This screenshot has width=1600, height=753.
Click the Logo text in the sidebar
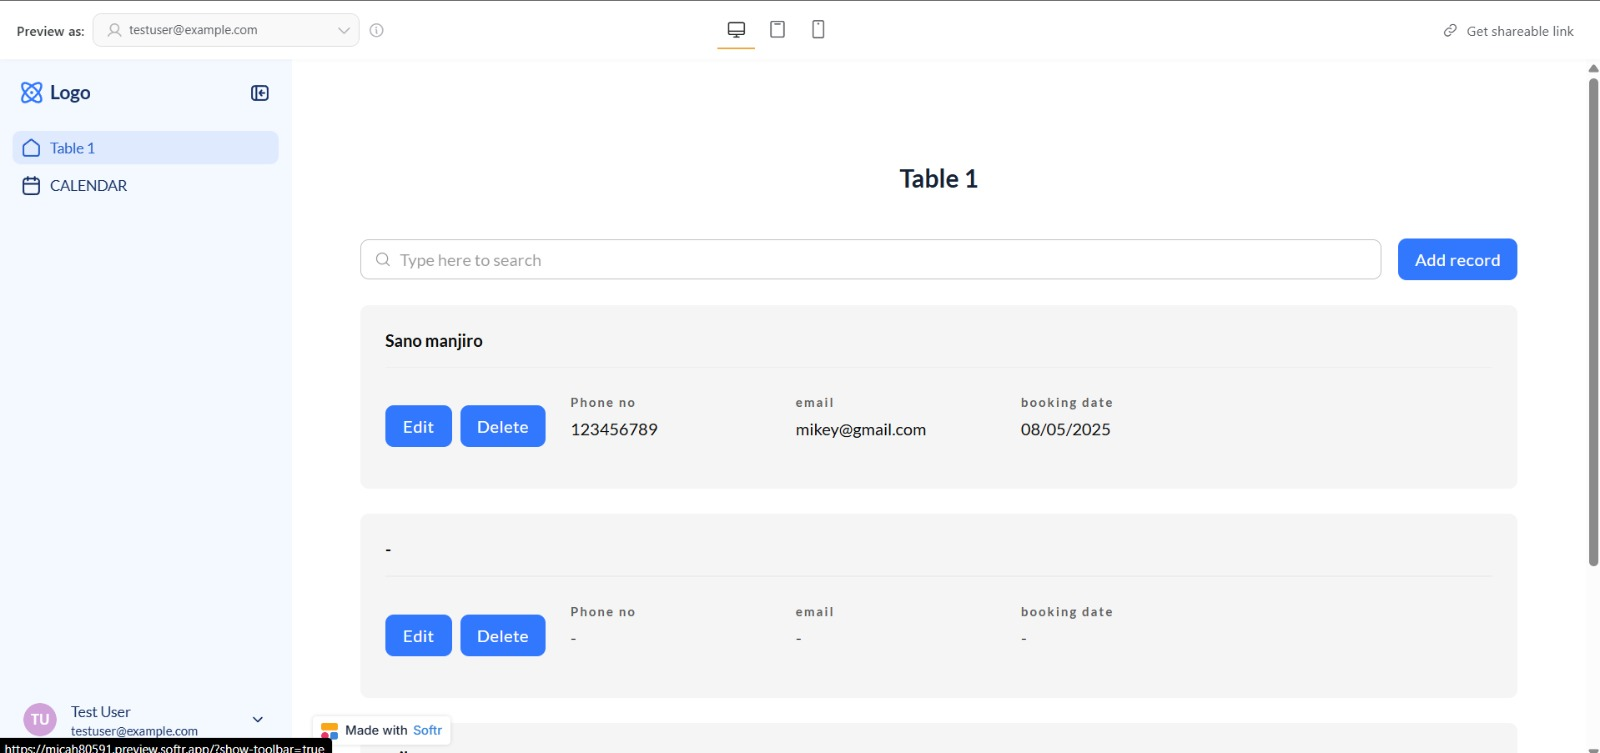70,93
